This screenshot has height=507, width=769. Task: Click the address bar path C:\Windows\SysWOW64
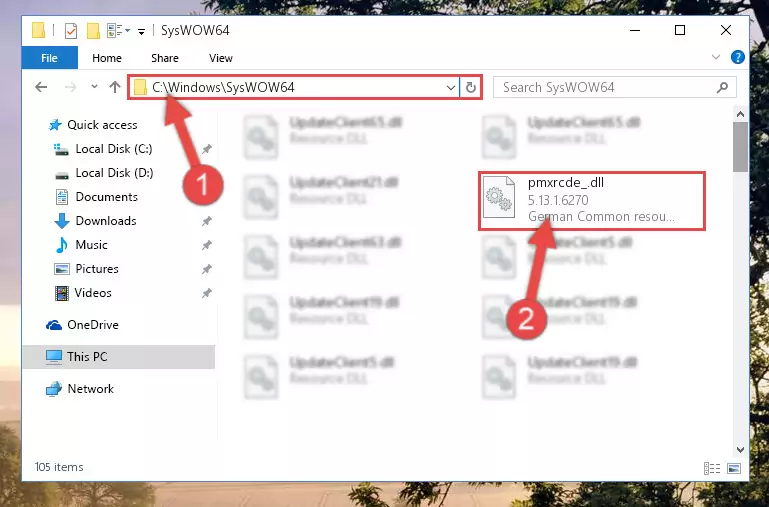coord(223,87)
